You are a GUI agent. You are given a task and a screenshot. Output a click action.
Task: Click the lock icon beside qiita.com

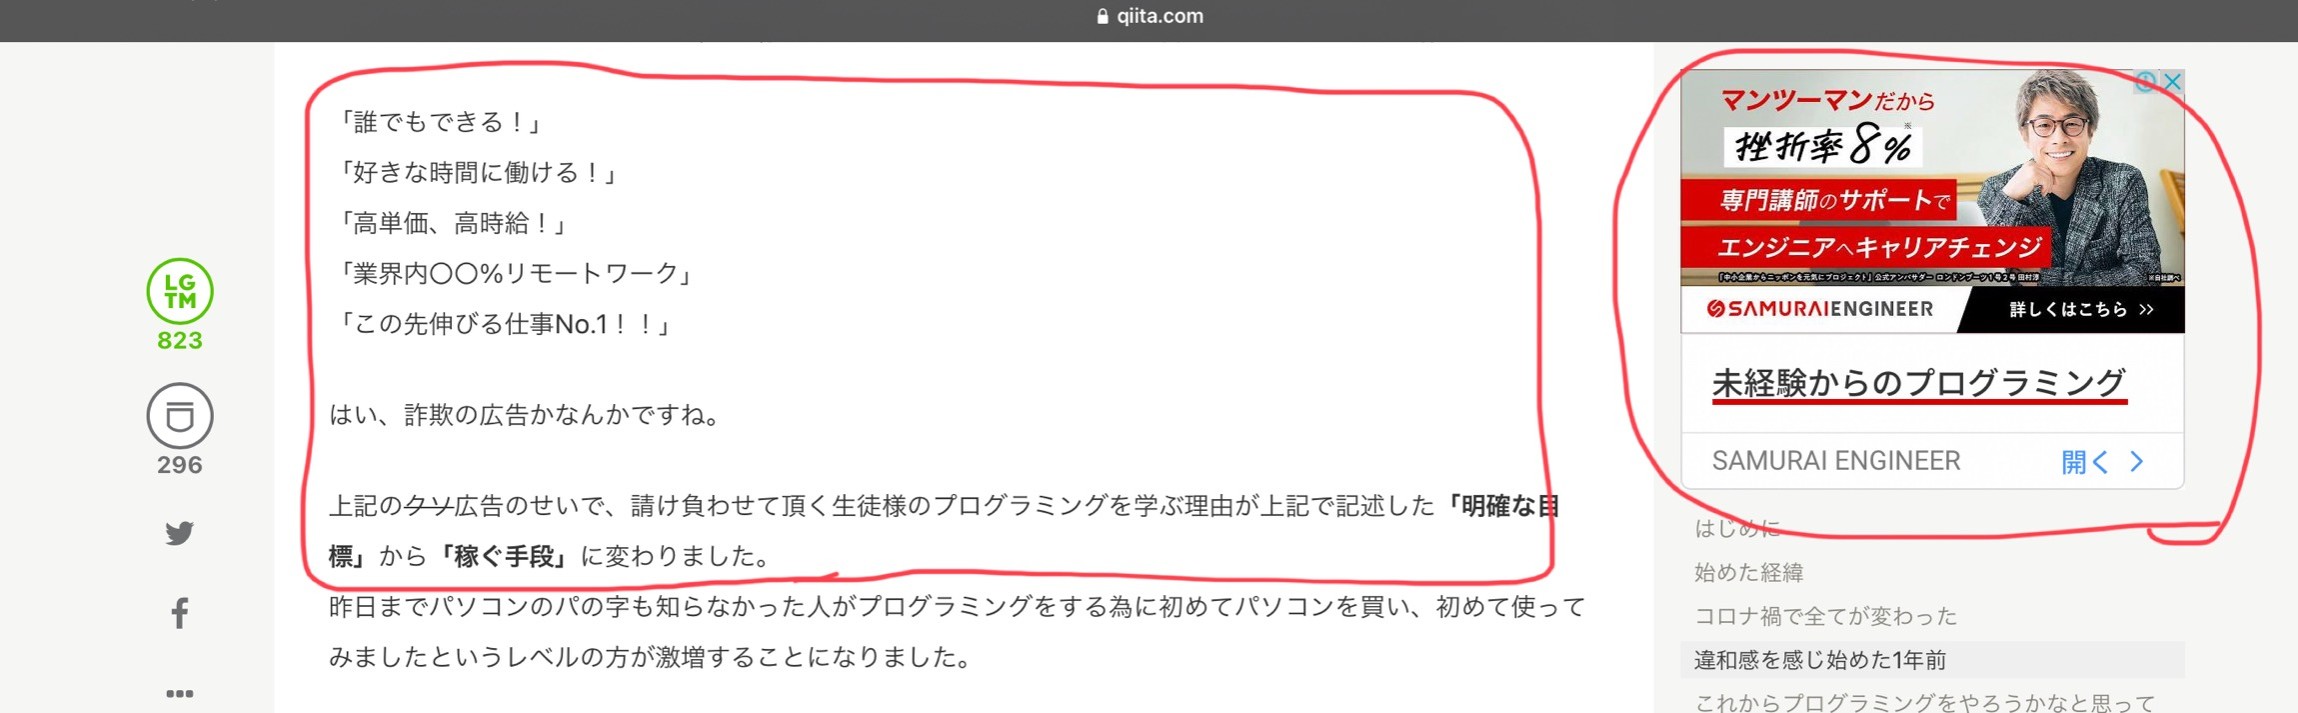click(1102, 16)
